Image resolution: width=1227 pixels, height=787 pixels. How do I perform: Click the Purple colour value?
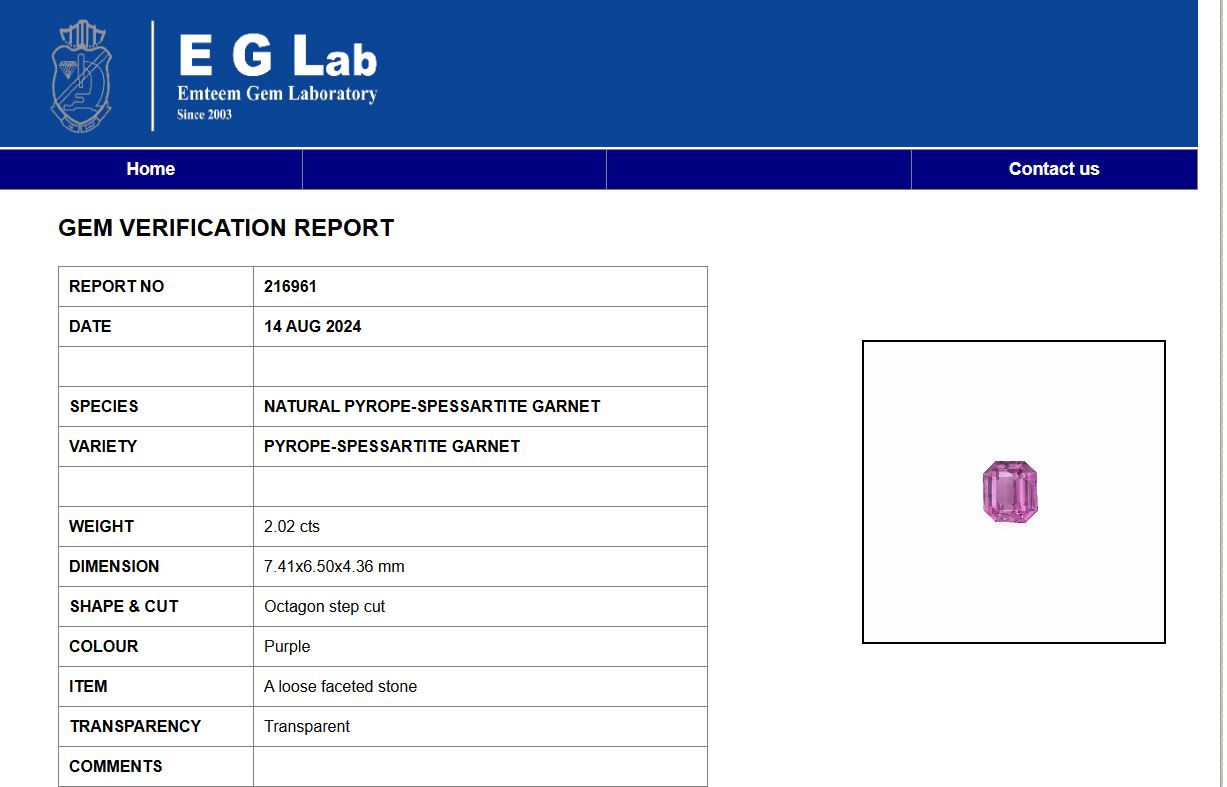[287, 647]
